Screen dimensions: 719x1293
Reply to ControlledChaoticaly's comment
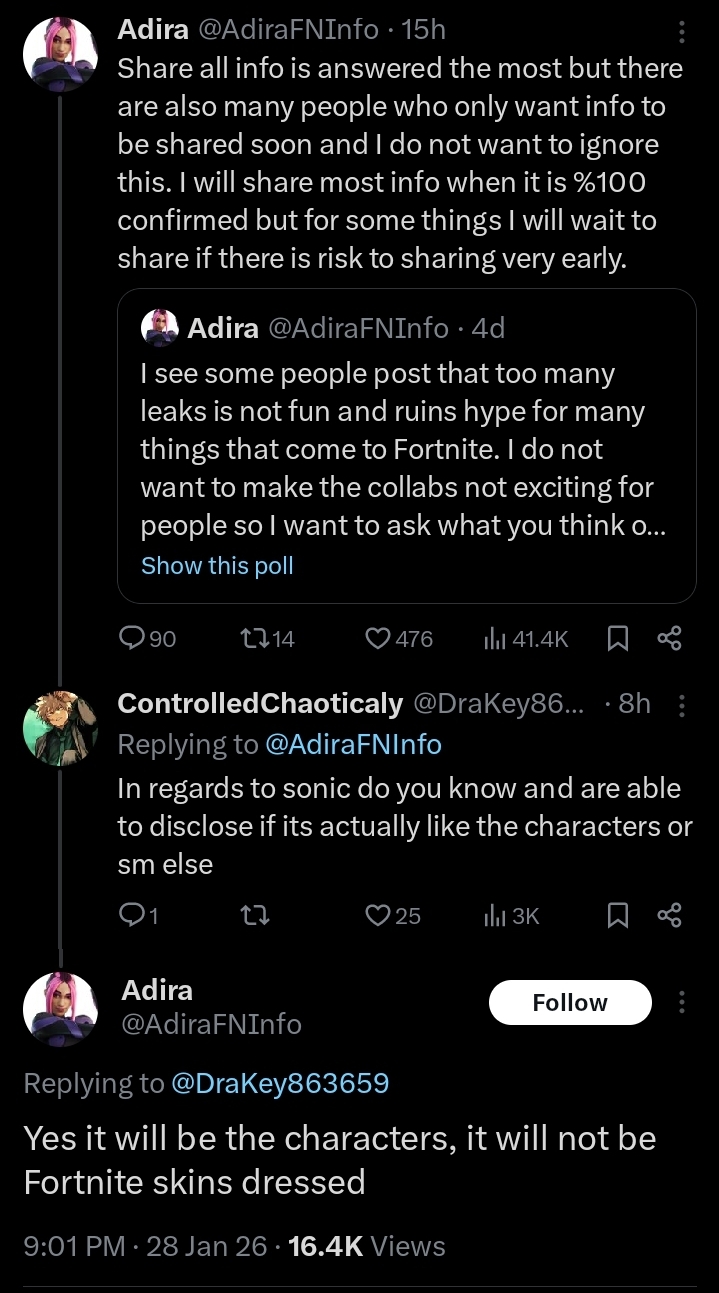pyautogui.click(x=131, y=914)
